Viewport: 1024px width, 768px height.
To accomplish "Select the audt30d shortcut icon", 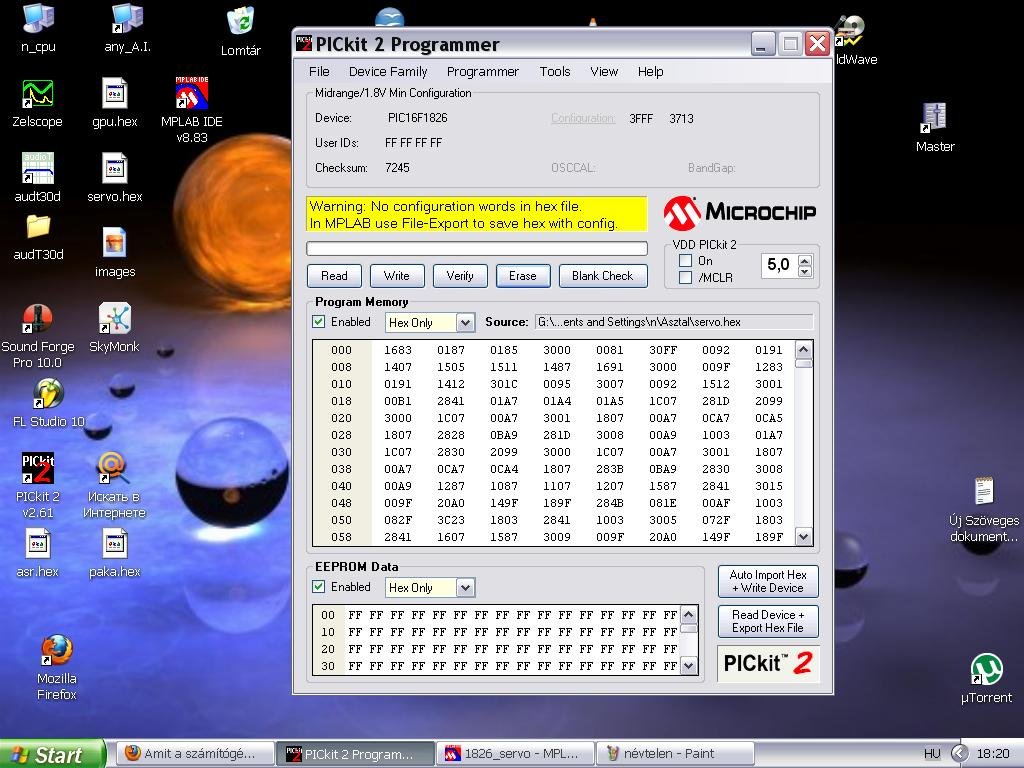I will (37, 178).
